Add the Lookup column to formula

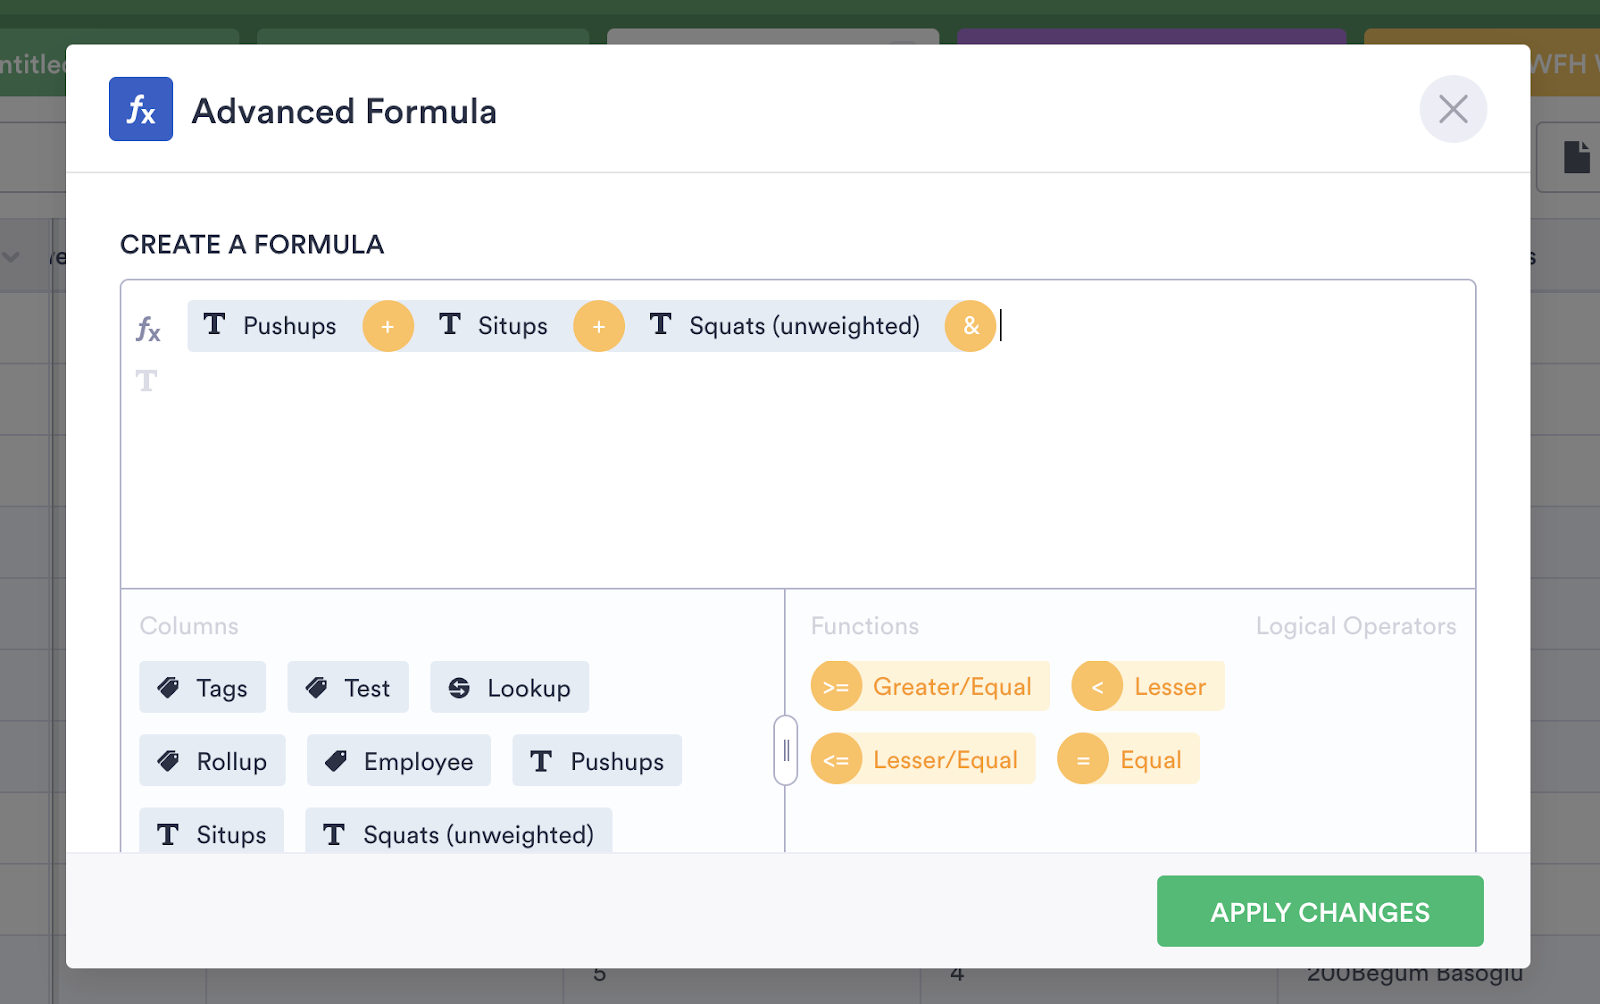509,688
